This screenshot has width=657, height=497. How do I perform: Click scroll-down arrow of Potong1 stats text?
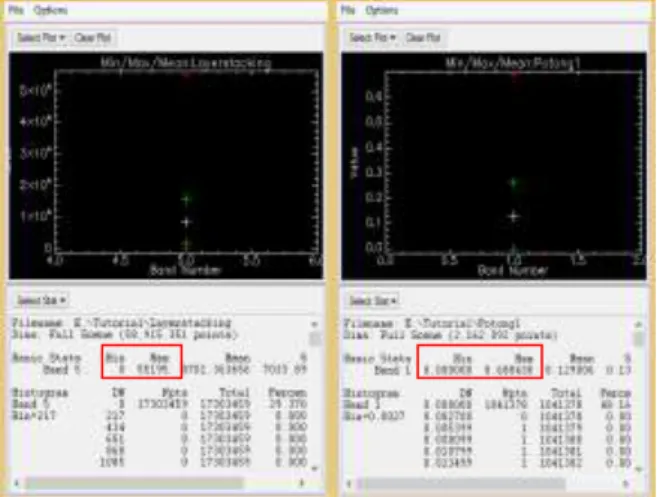tap(638, 469)
